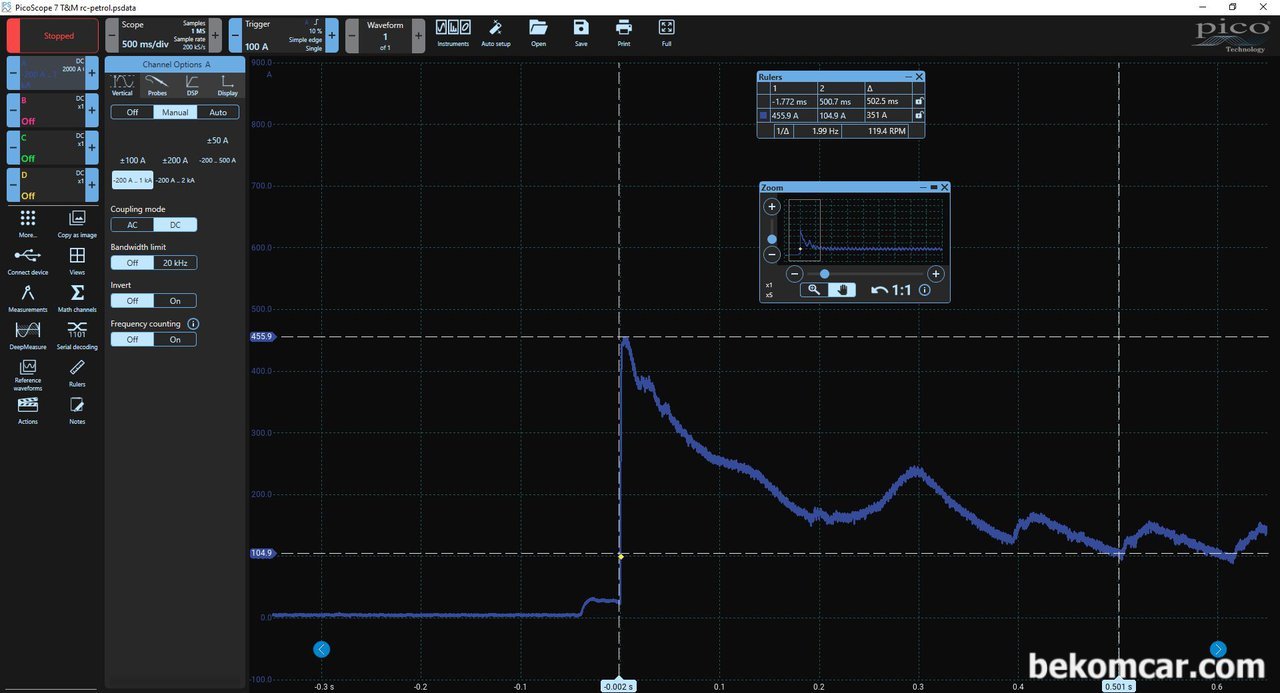Image resolution: width=1280 pixels, height=693 pixels.
Task: Decrease channel C range with minus
Action: tap(13, 147)
